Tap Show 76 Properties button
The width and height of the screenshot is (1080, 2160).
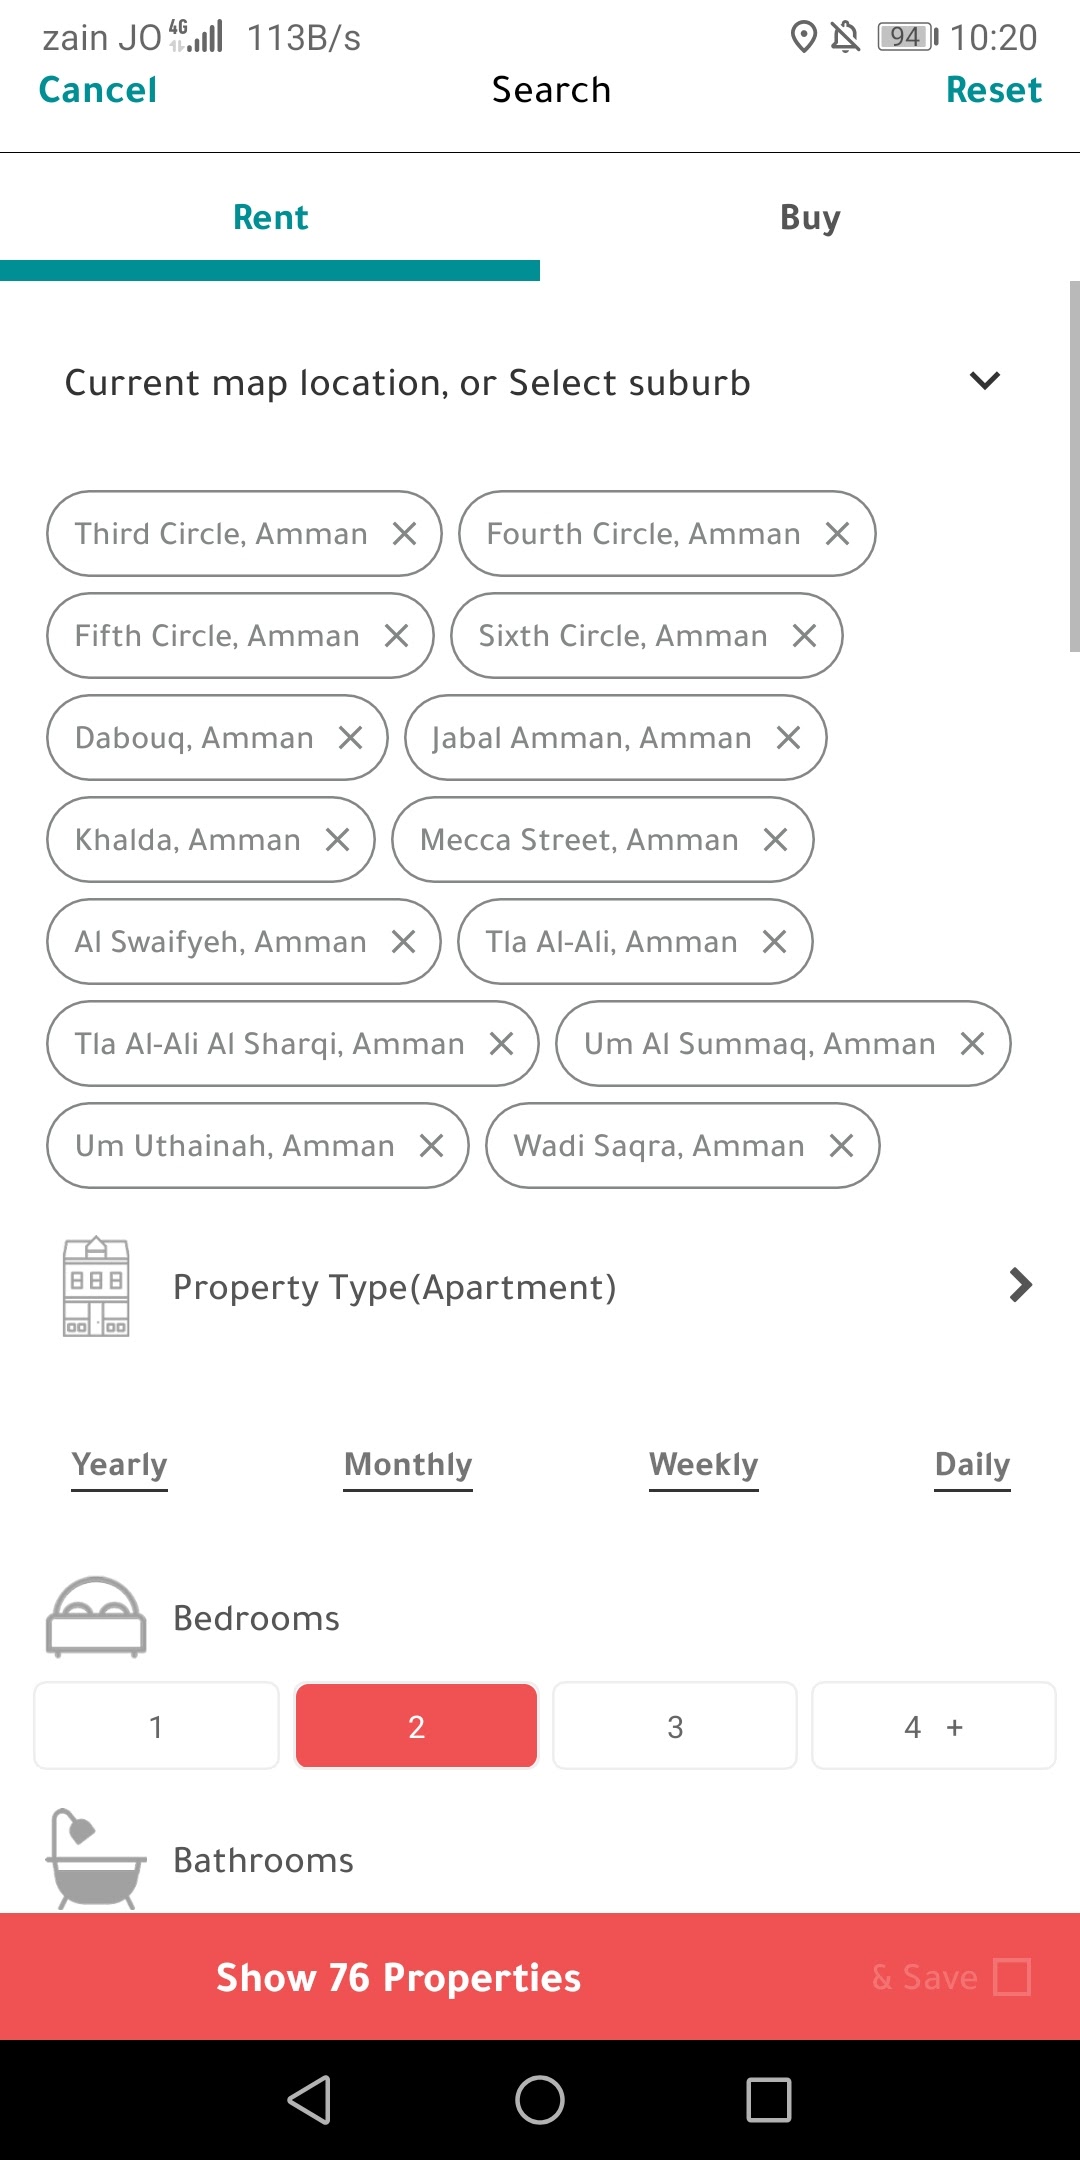(x=399, y=1977)
